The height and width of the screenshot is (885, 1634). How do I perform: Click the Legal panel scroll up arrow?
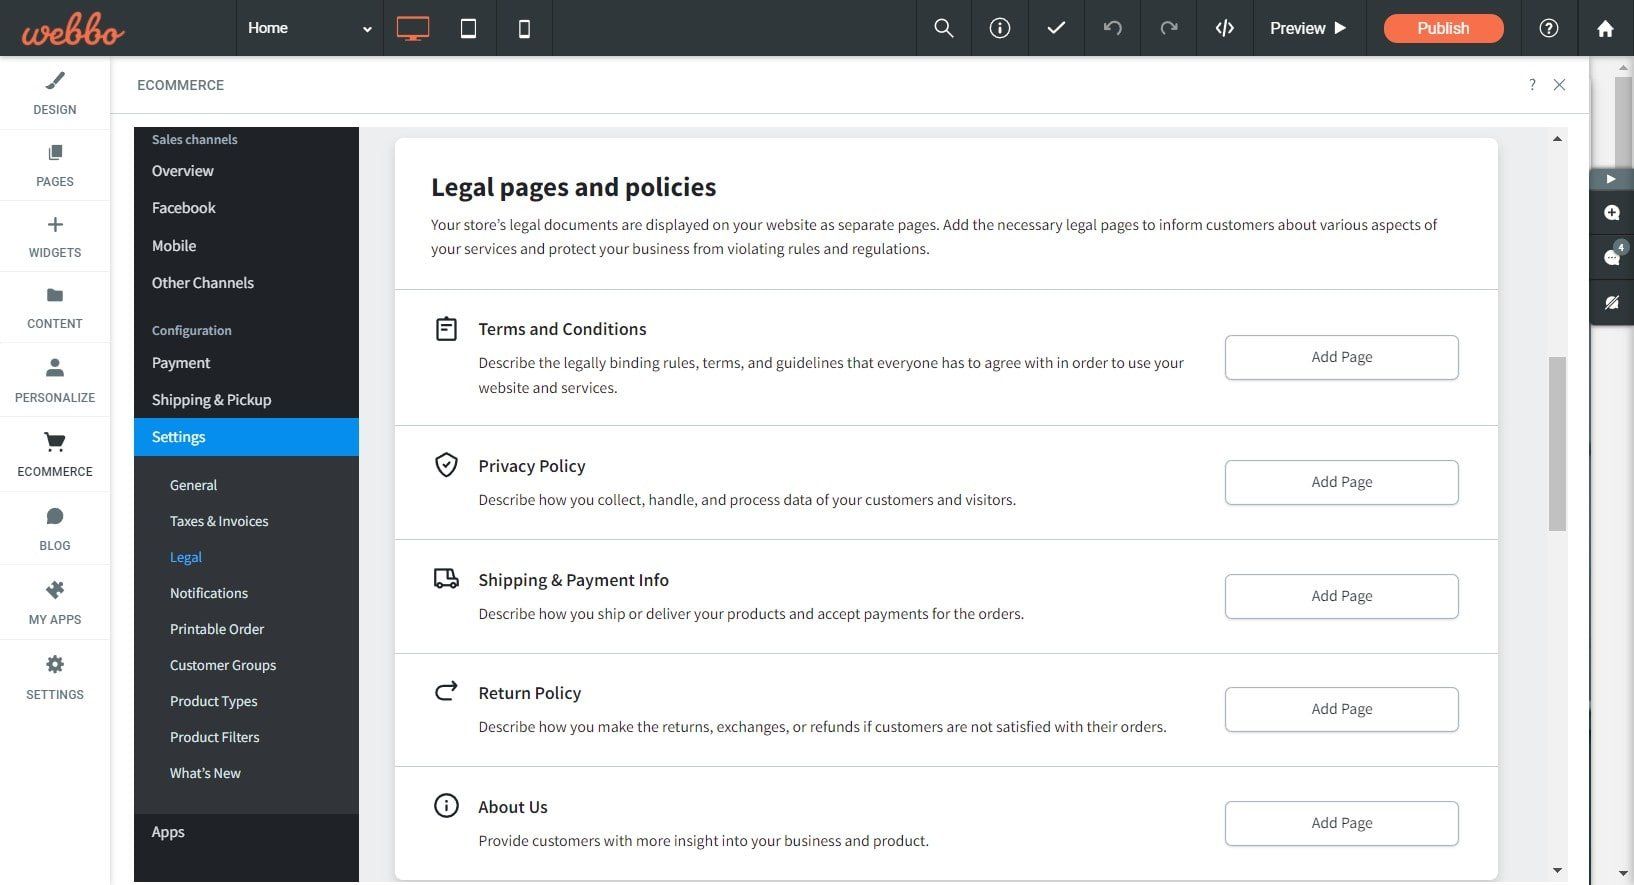pos(1557,139)
